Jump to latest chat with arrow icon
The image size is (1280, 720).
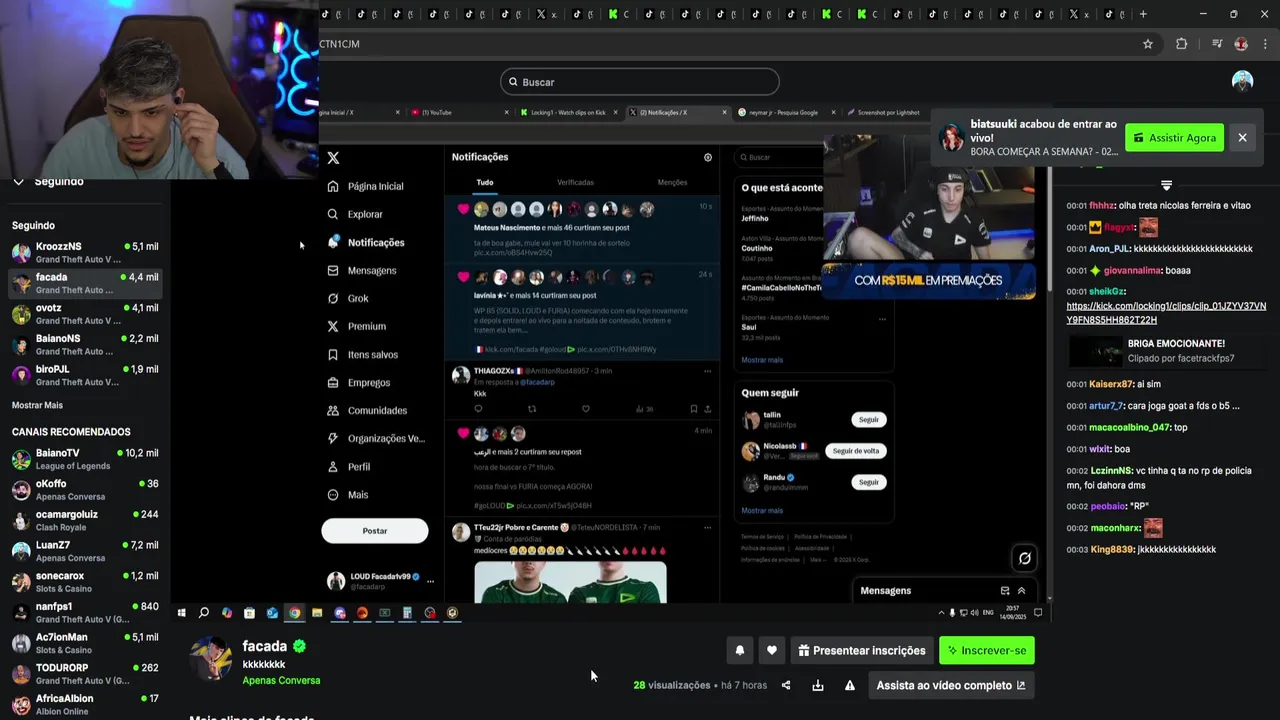[1166, 185]
